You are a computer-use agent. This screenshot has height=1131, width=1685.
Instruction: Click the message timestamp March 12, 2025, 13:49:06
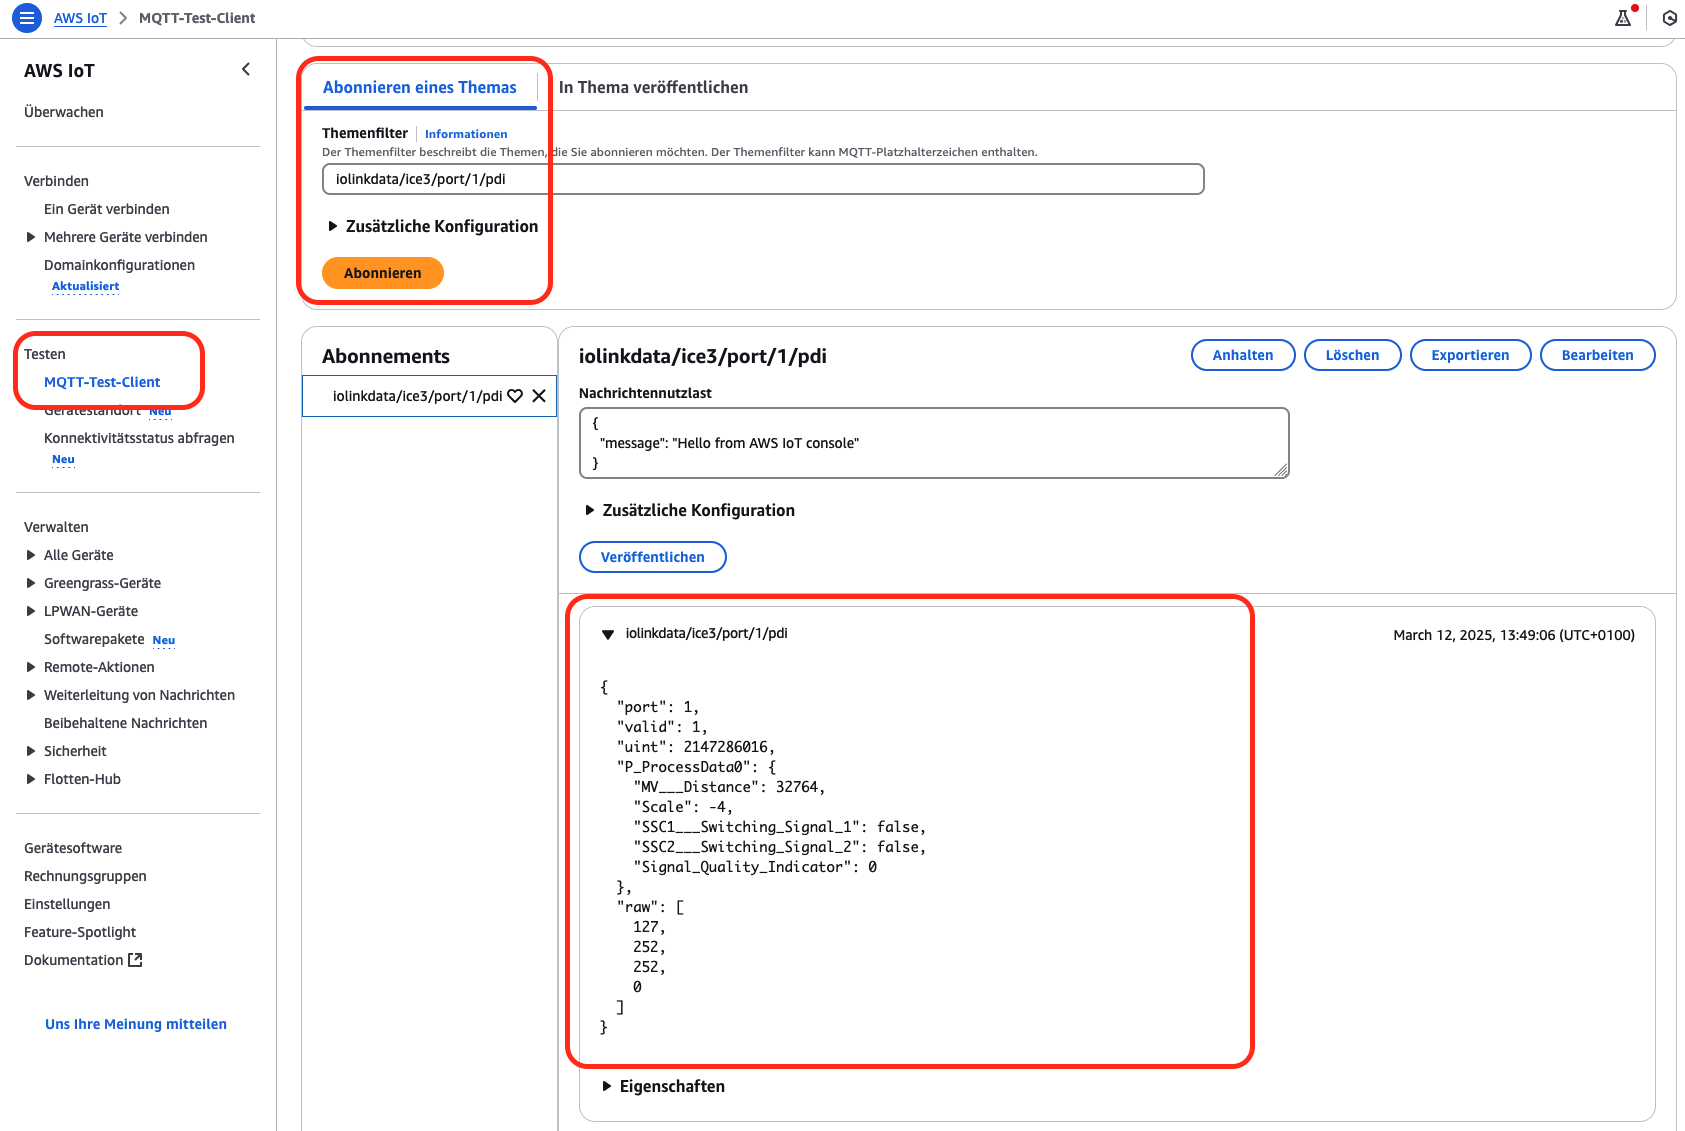click(1514, 635)
